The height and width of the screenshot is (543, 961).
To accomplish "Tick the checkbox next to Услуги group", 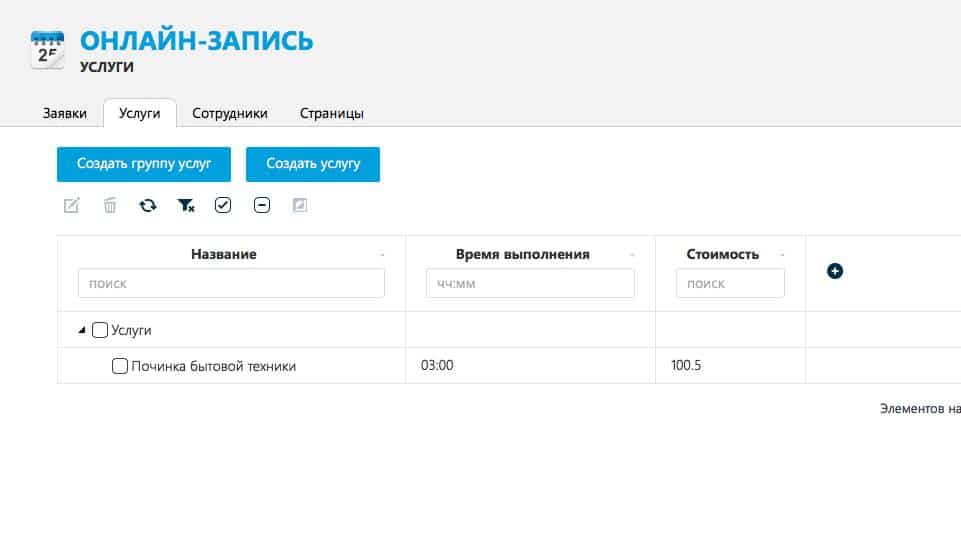I will pyautogui.click(x=100, y=330).
